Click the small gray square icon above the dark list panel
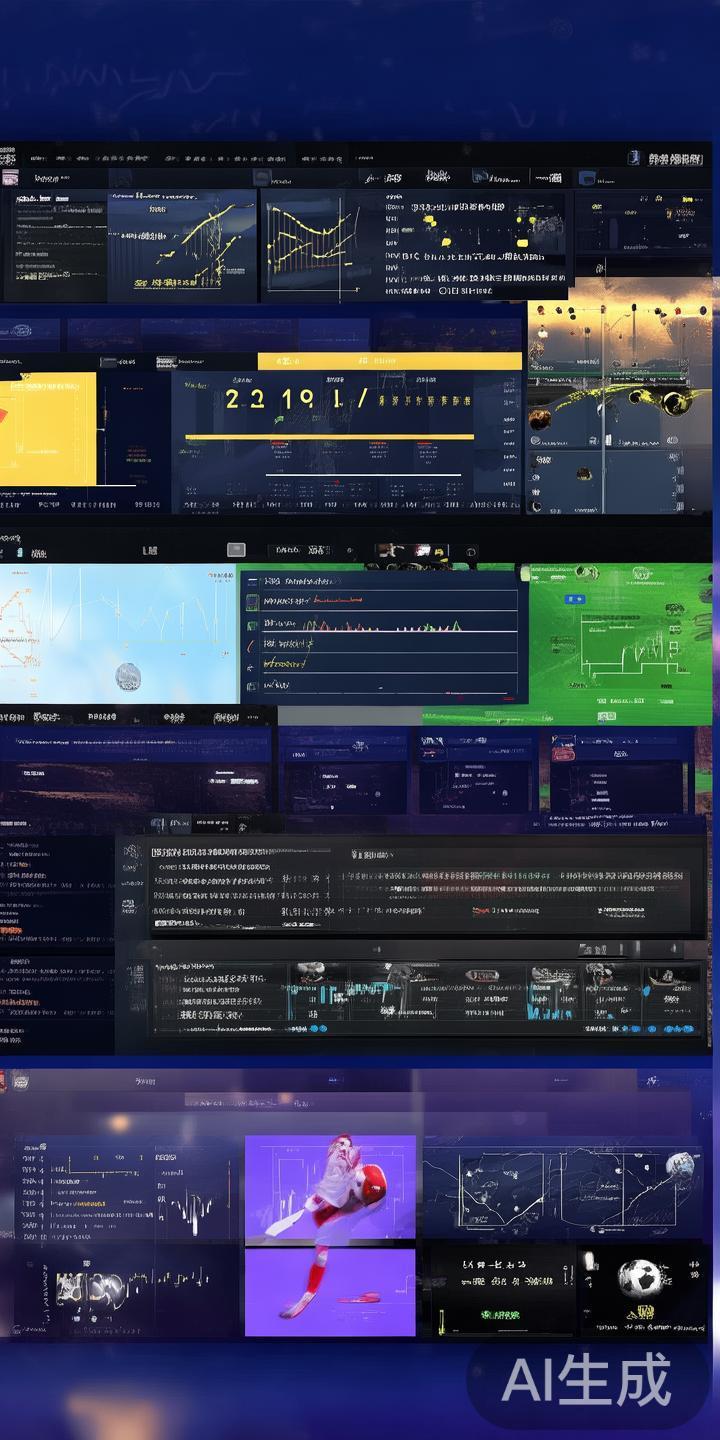 (236, 549)
